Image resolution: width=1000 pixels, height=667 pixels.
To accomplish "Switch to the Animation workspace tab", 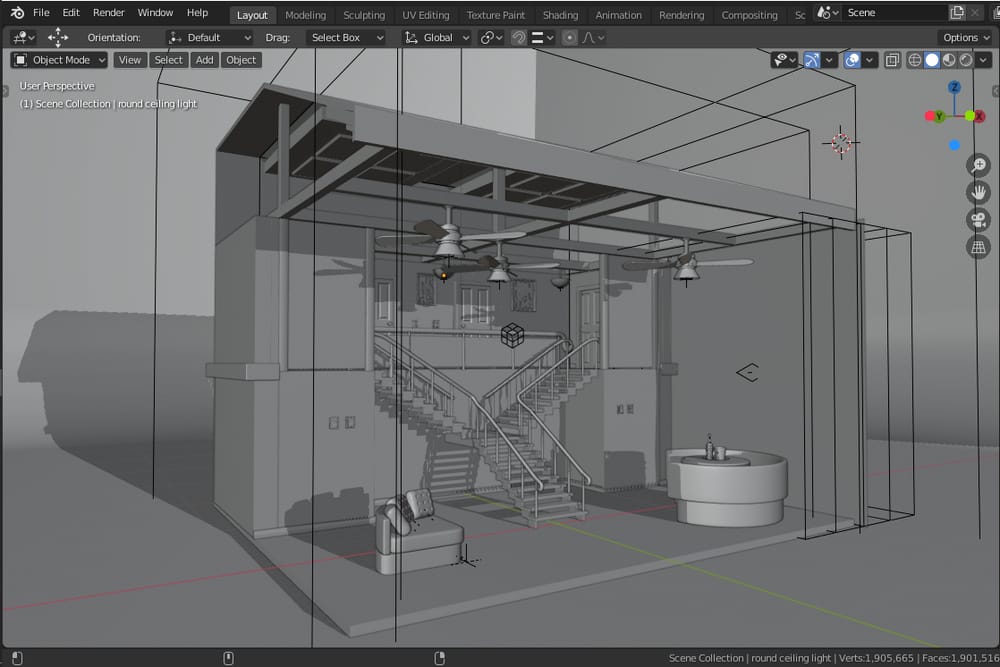I will [x=618, y=15].
